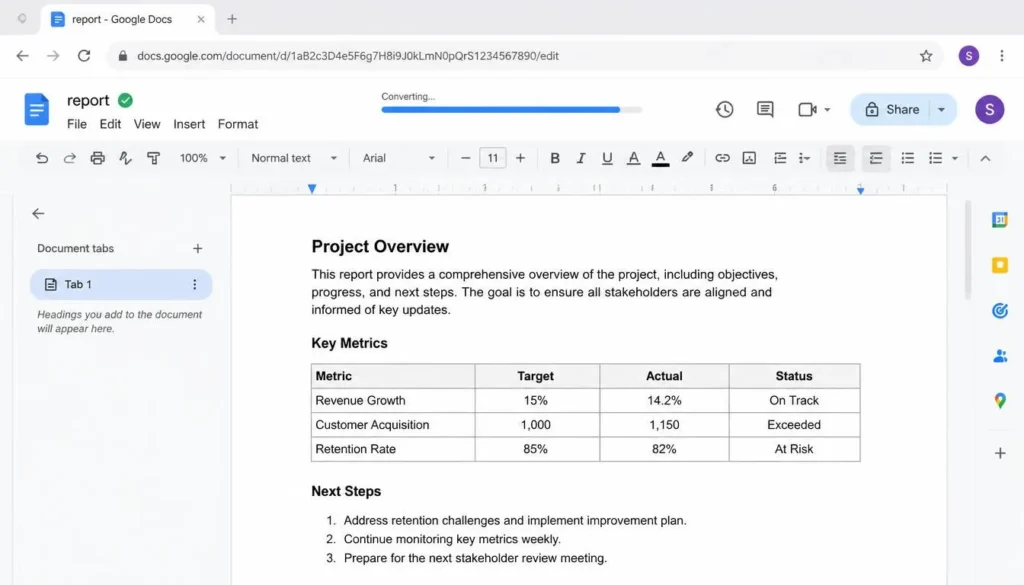The image size is (1024, 585).
Task: Select the Paint format tool
Action: click(x=153, y=158)
